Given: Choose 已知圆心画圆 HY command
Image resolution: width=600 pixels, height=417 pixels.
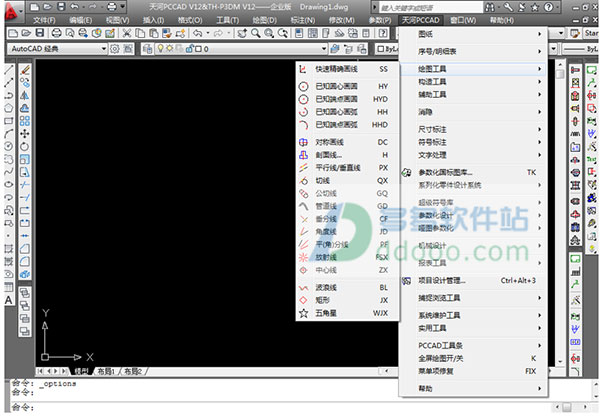Looking at the screenshot, I should pos(347,86).
